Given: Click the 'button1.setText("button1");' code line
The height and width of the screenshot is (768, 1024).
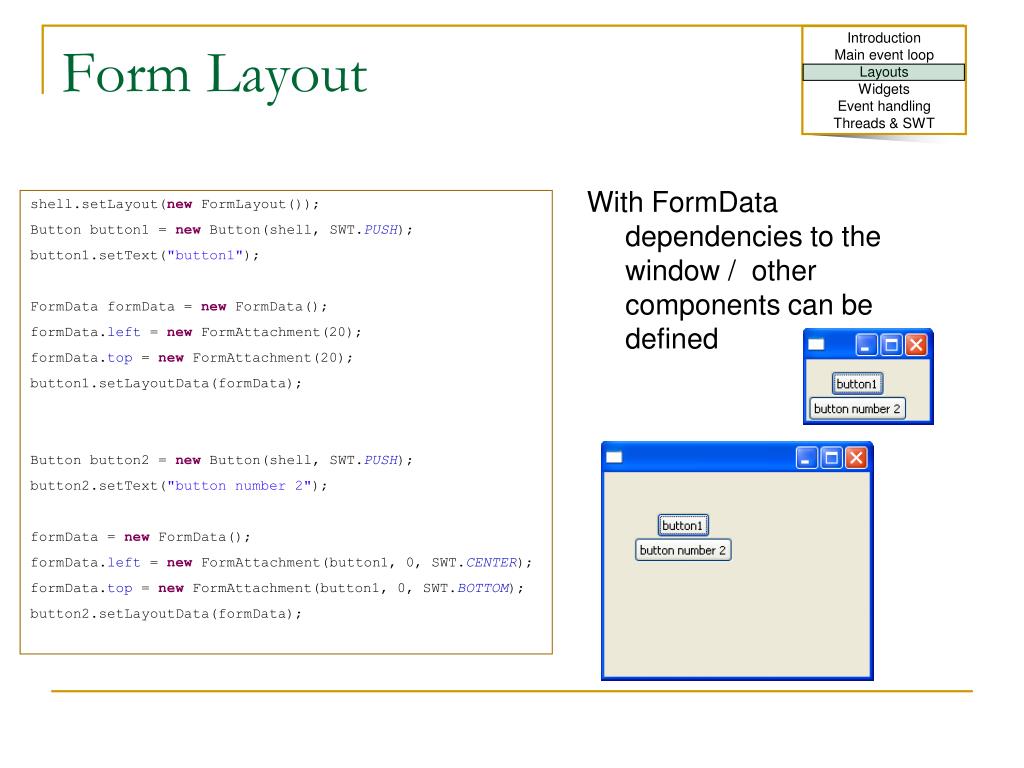Looking at the screenshot, I should point(144,255).
